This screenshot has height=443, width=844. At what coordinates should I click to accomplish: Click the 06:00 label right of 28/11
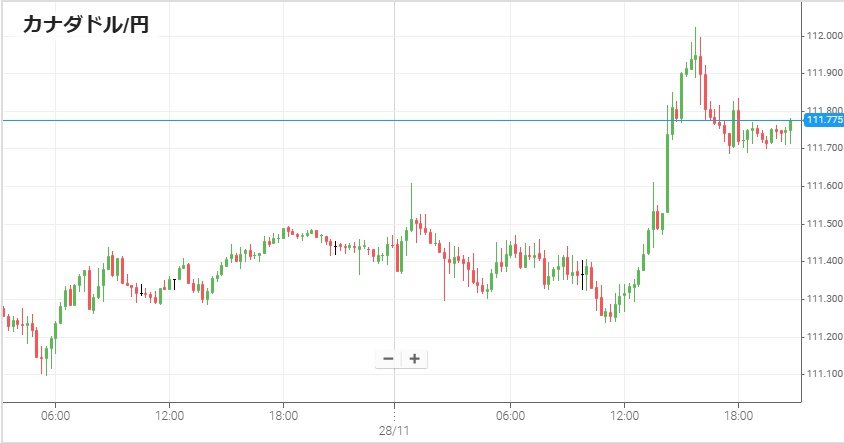510,413
